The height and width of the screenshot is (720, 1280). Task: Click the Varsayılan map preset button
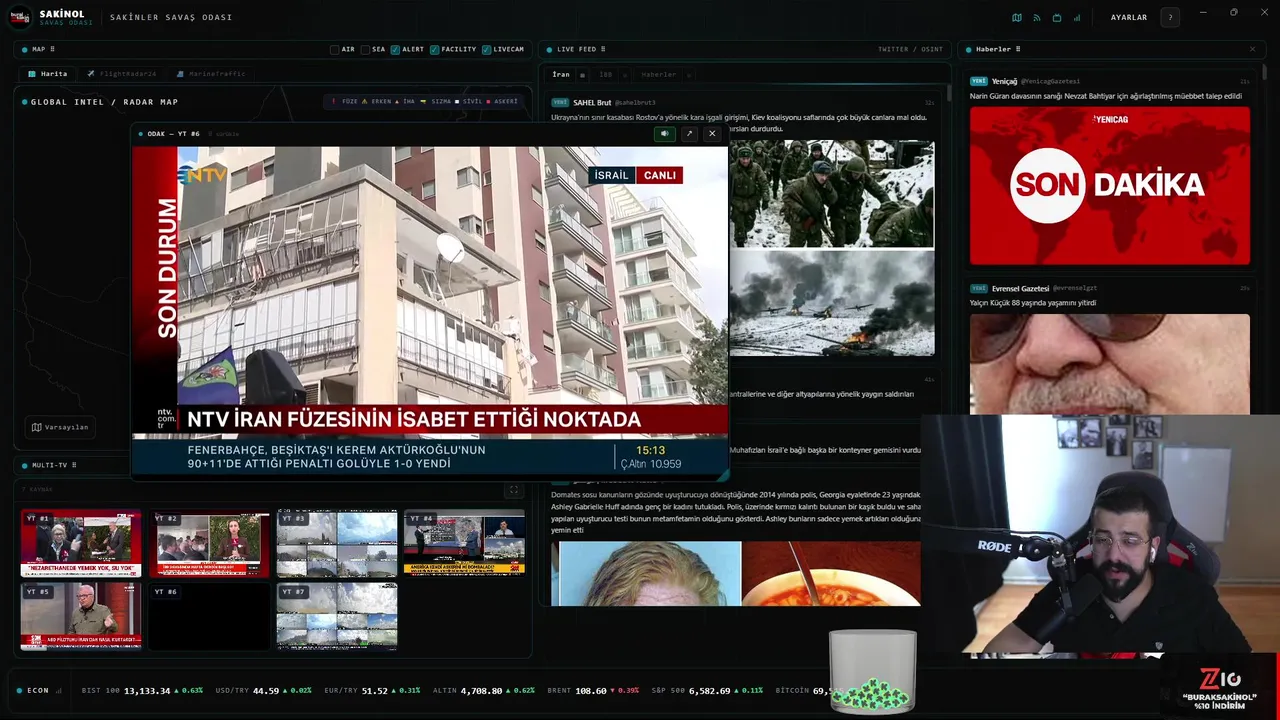pos(60,427)
